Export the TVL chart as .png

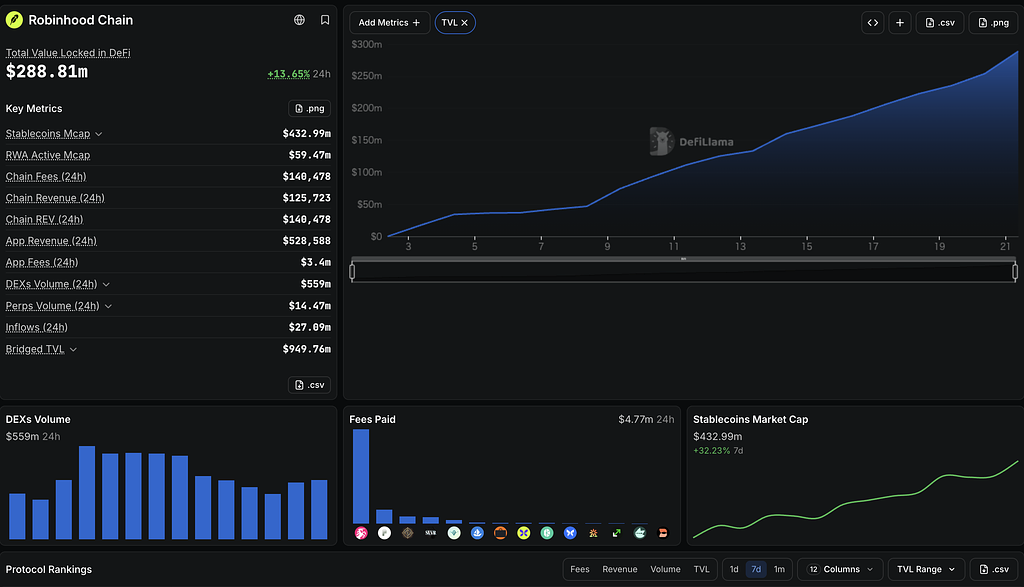coord(993,22)
